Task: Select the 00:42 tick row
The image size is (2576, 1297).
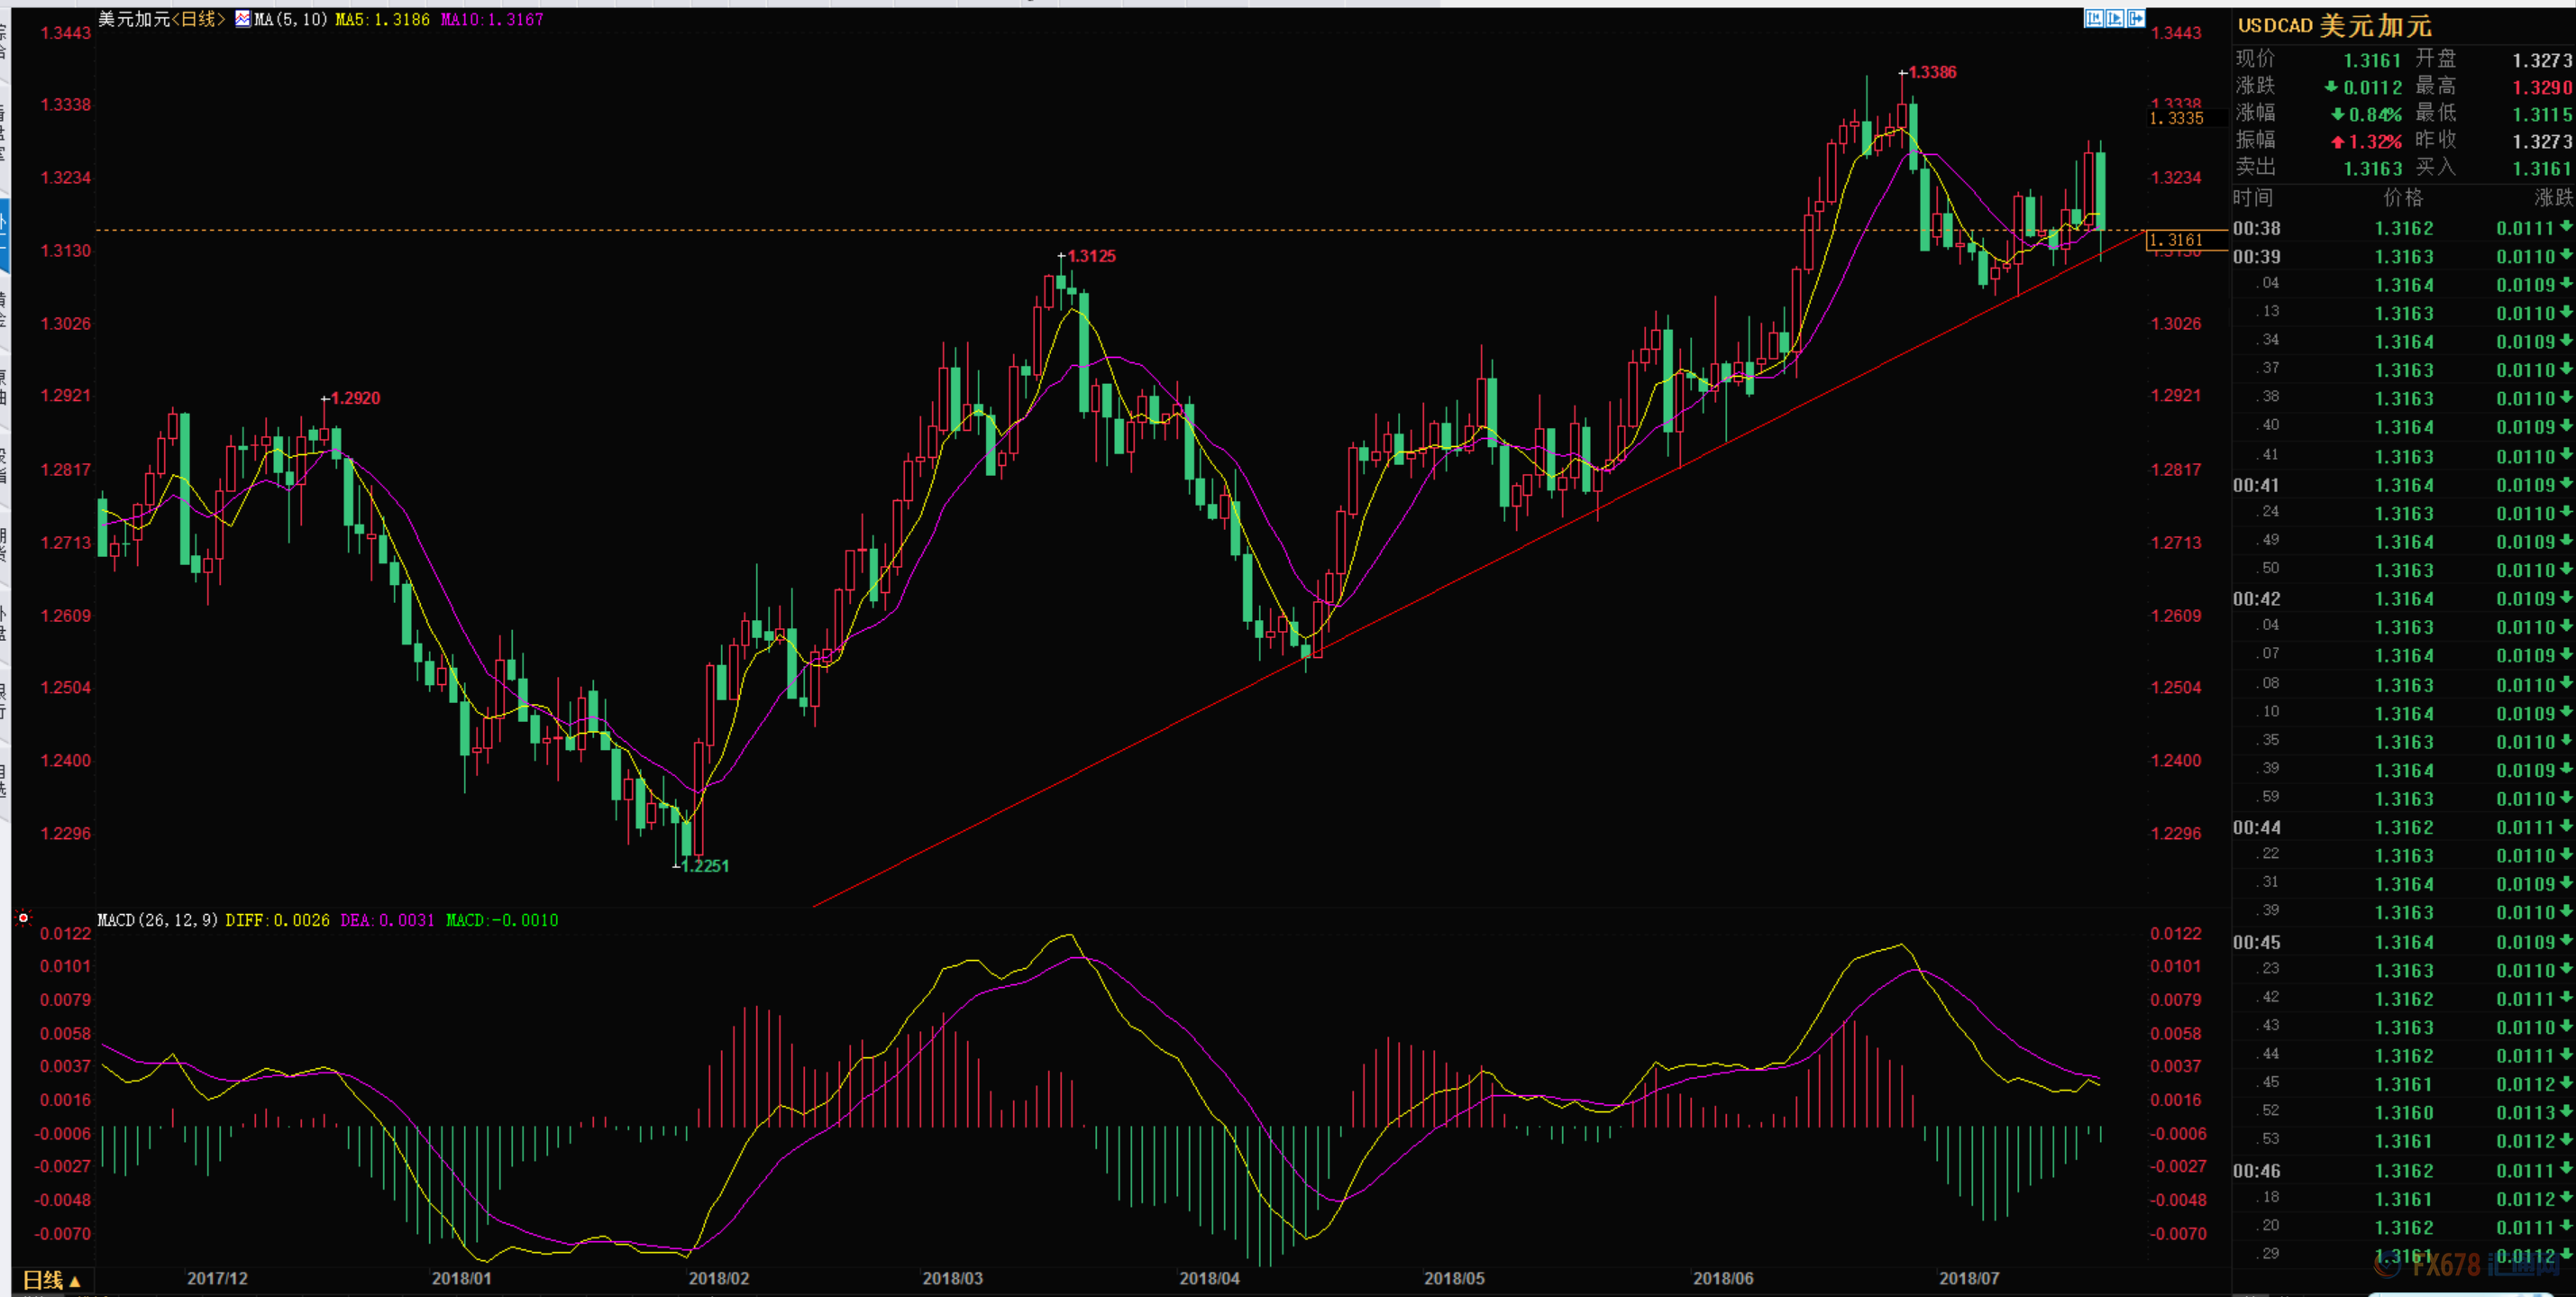Action: [x=2403, y=600]
